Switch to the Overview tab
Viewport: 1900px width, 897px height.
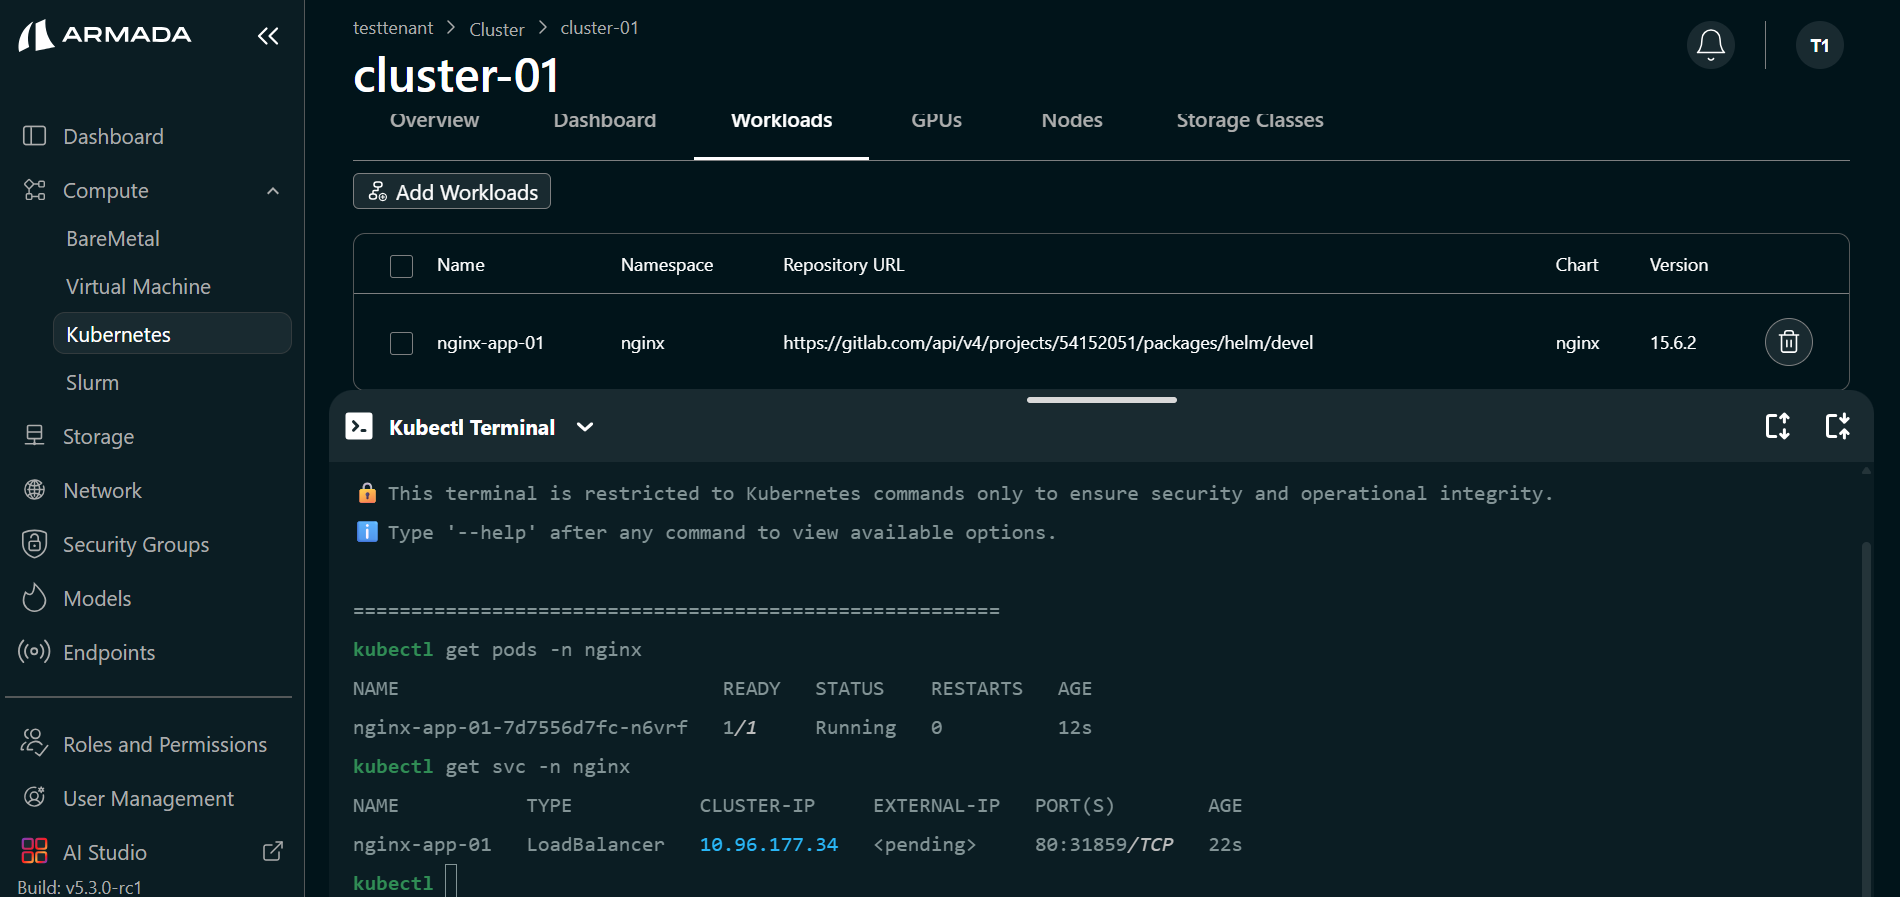tap(434, 120)
